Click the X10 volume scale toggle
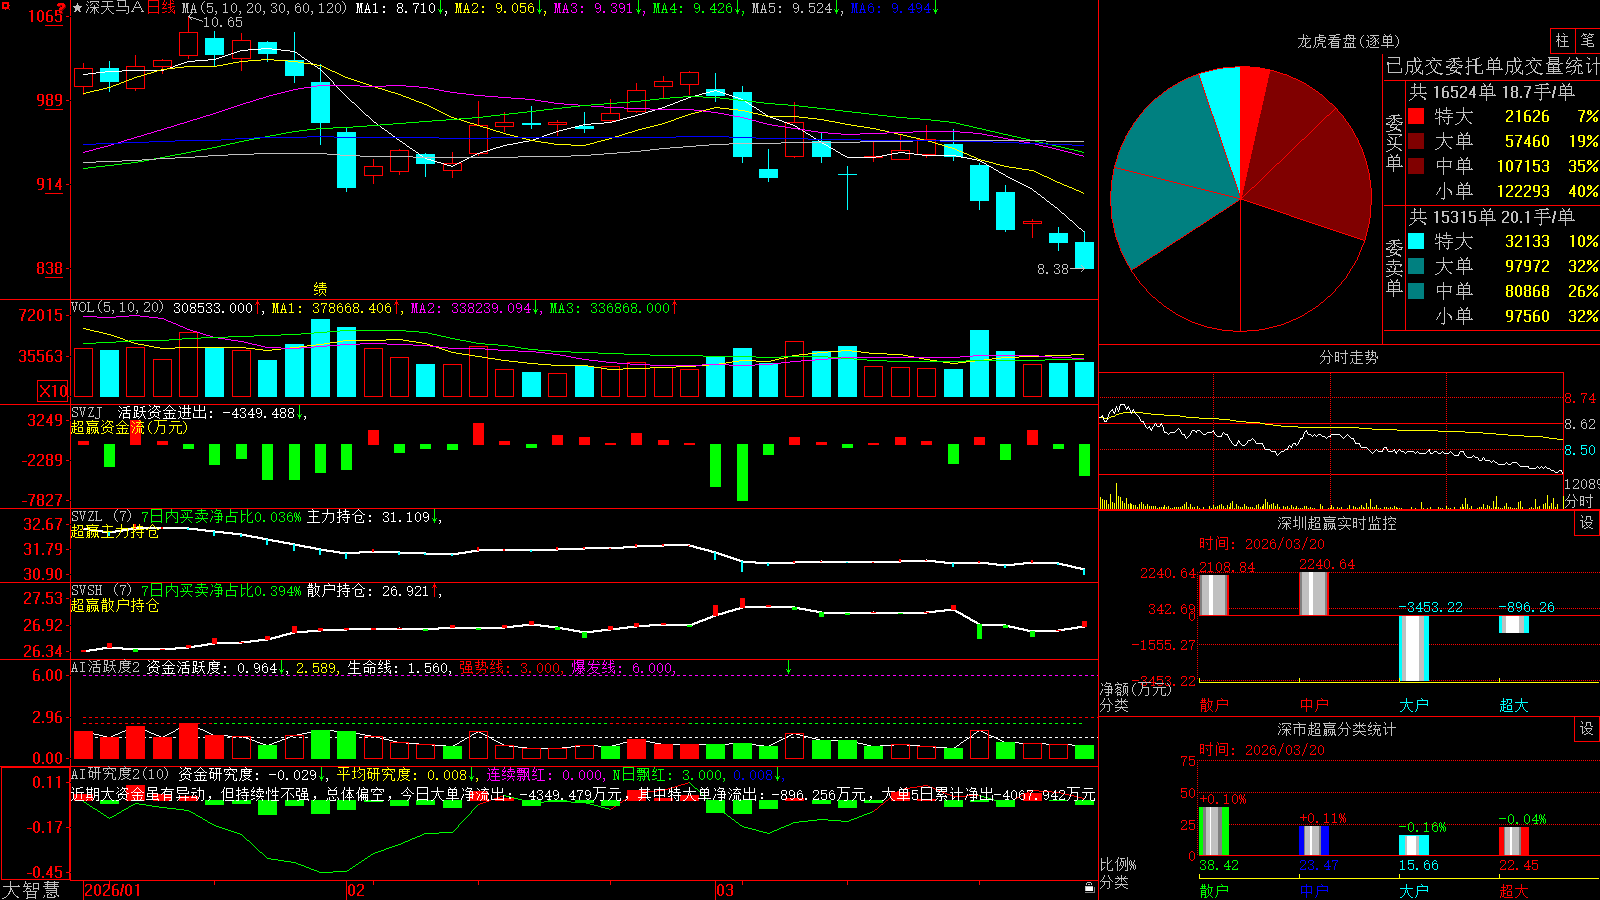 click(x=53, y=391)
